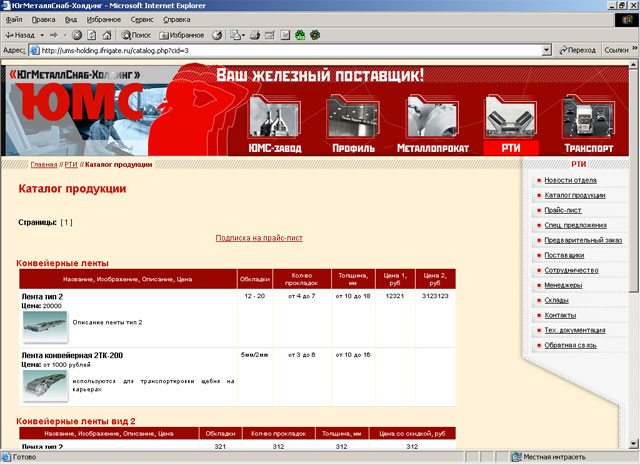Image resolution: width=640 pixels, height=465 pixels.
Task: Open Предварительный заказ sidebar link
Action: [x=583, y=240]
